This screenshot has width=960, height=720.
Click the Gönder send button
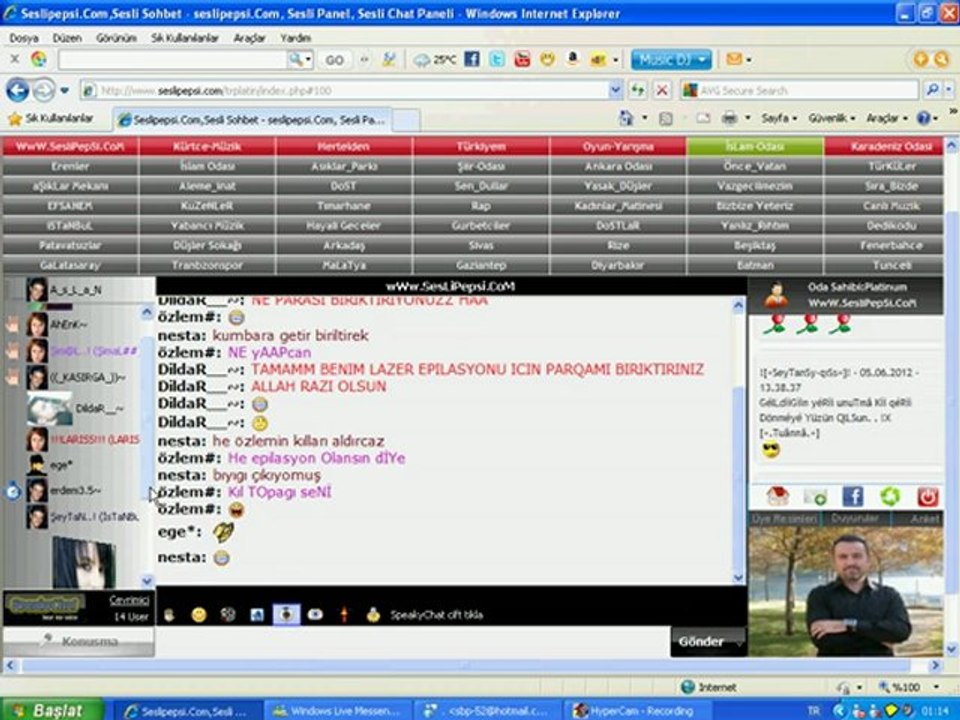coord(708,642)
